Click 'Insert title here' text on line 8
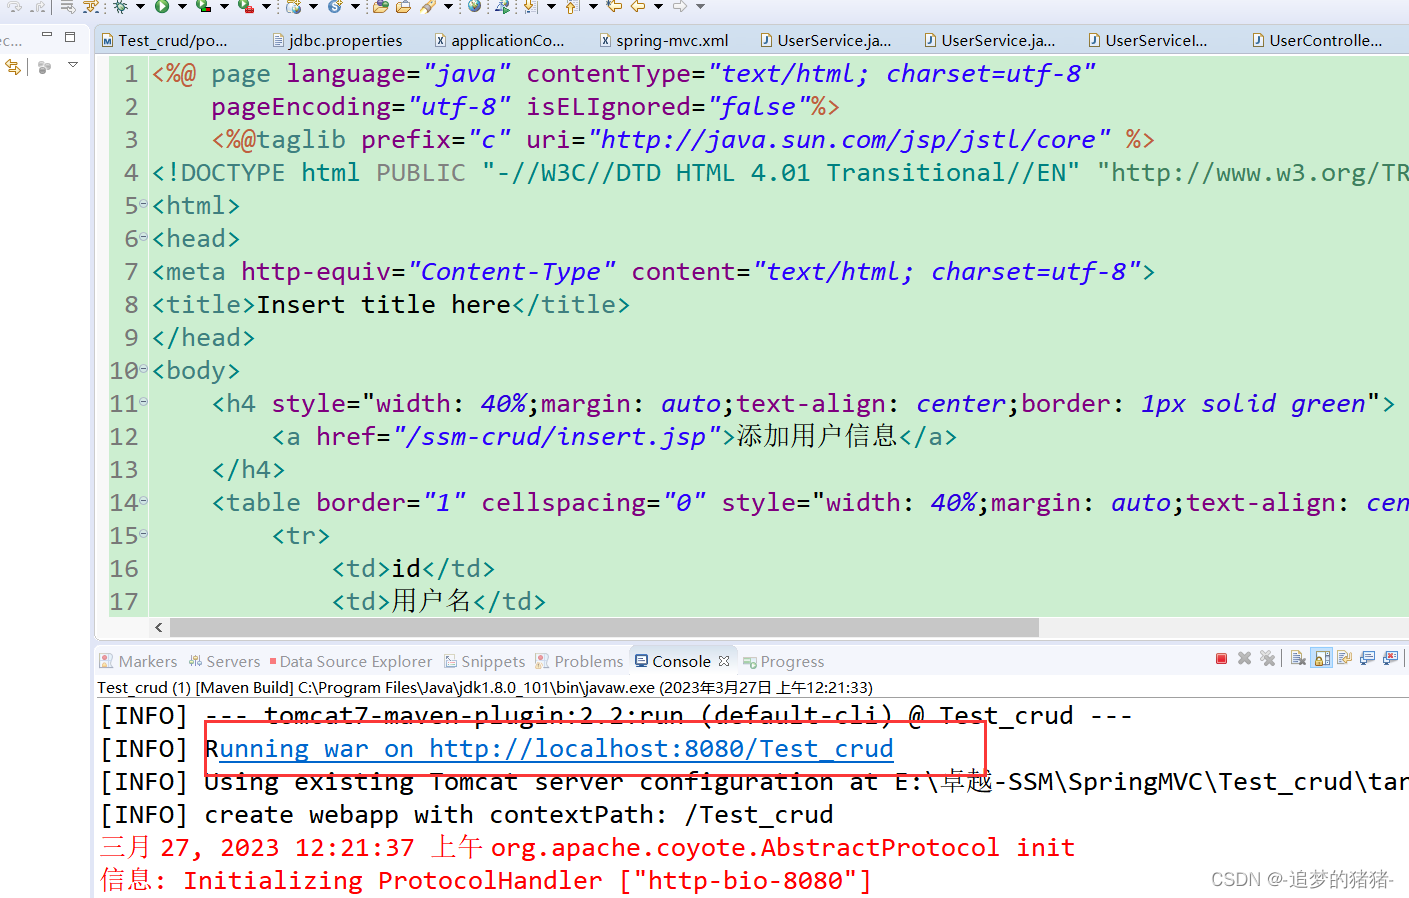 [x=384, y=304]
